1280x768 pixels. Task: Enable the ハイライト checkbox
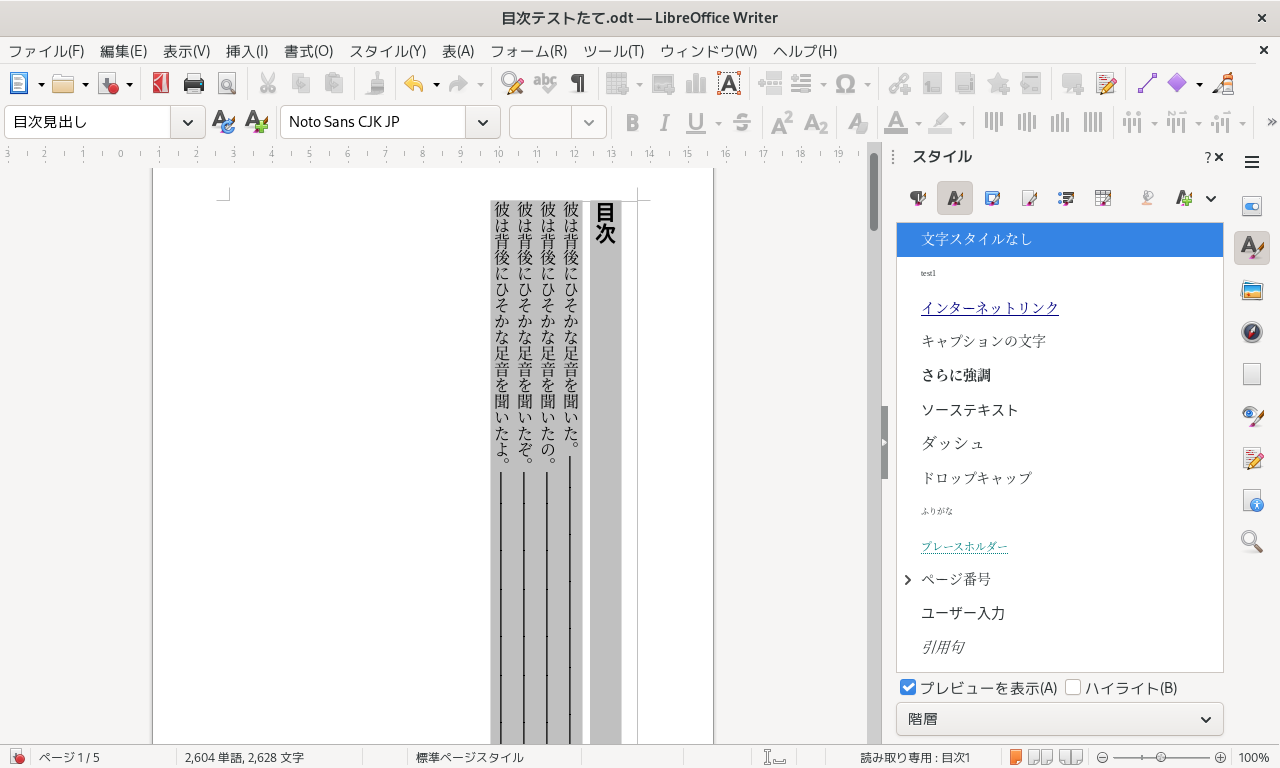coord(1074,687)
